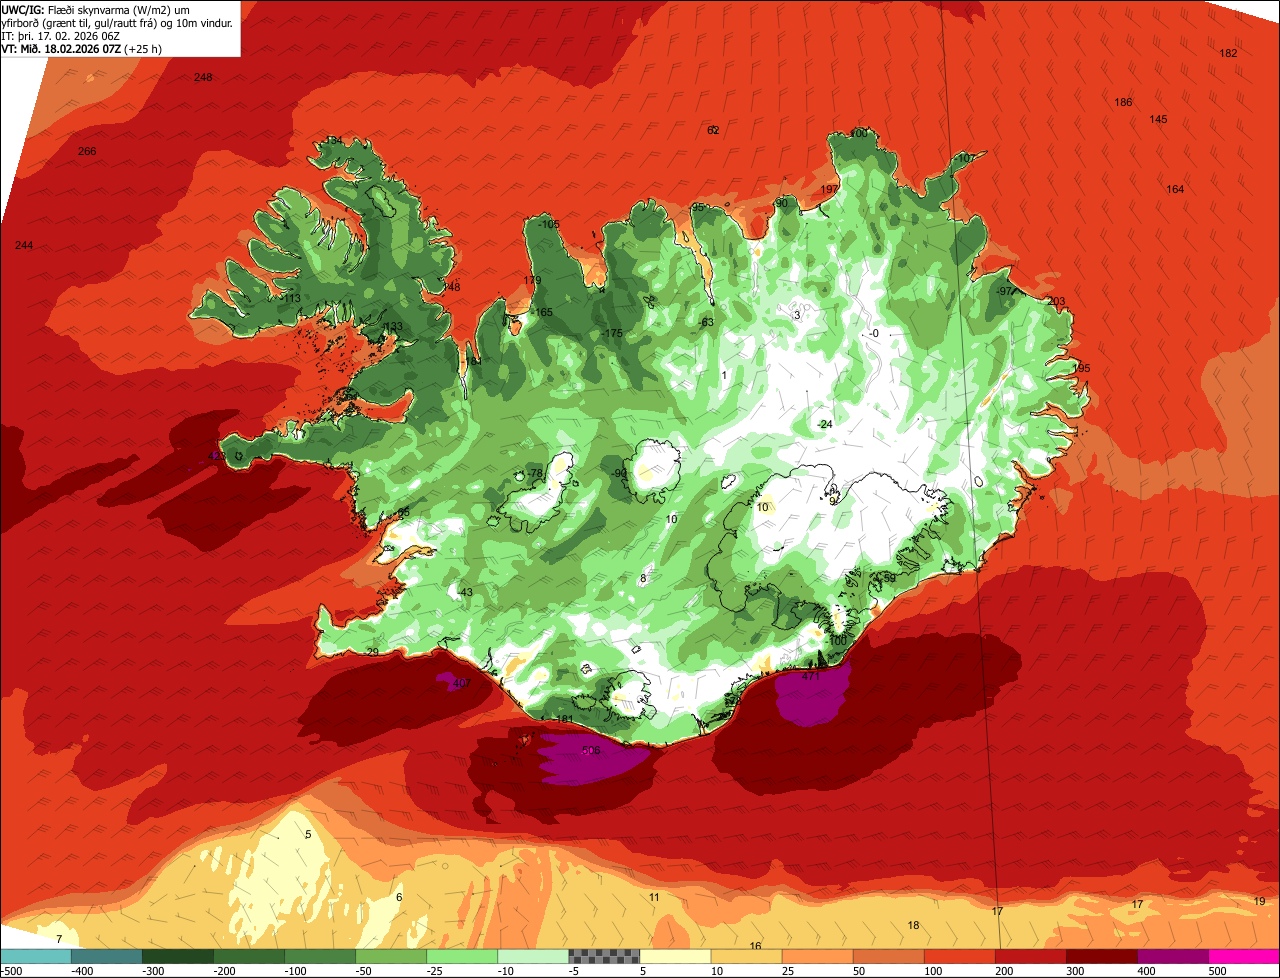1280x978 pixels.
Task: Click the map value '-24' in the highlands
Action: 824,424
